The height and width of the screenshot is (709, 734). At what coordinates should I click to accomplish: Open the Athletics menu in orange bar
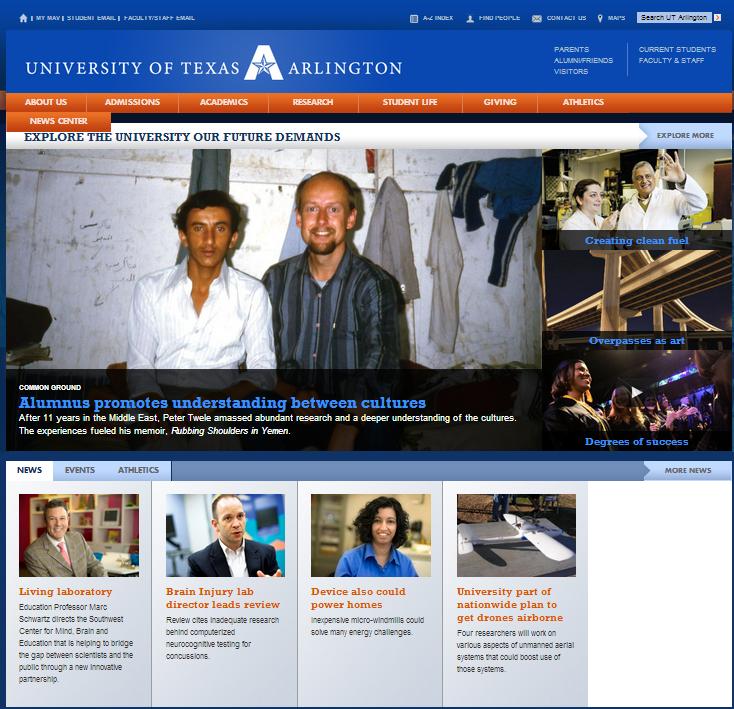pos(583,102)
